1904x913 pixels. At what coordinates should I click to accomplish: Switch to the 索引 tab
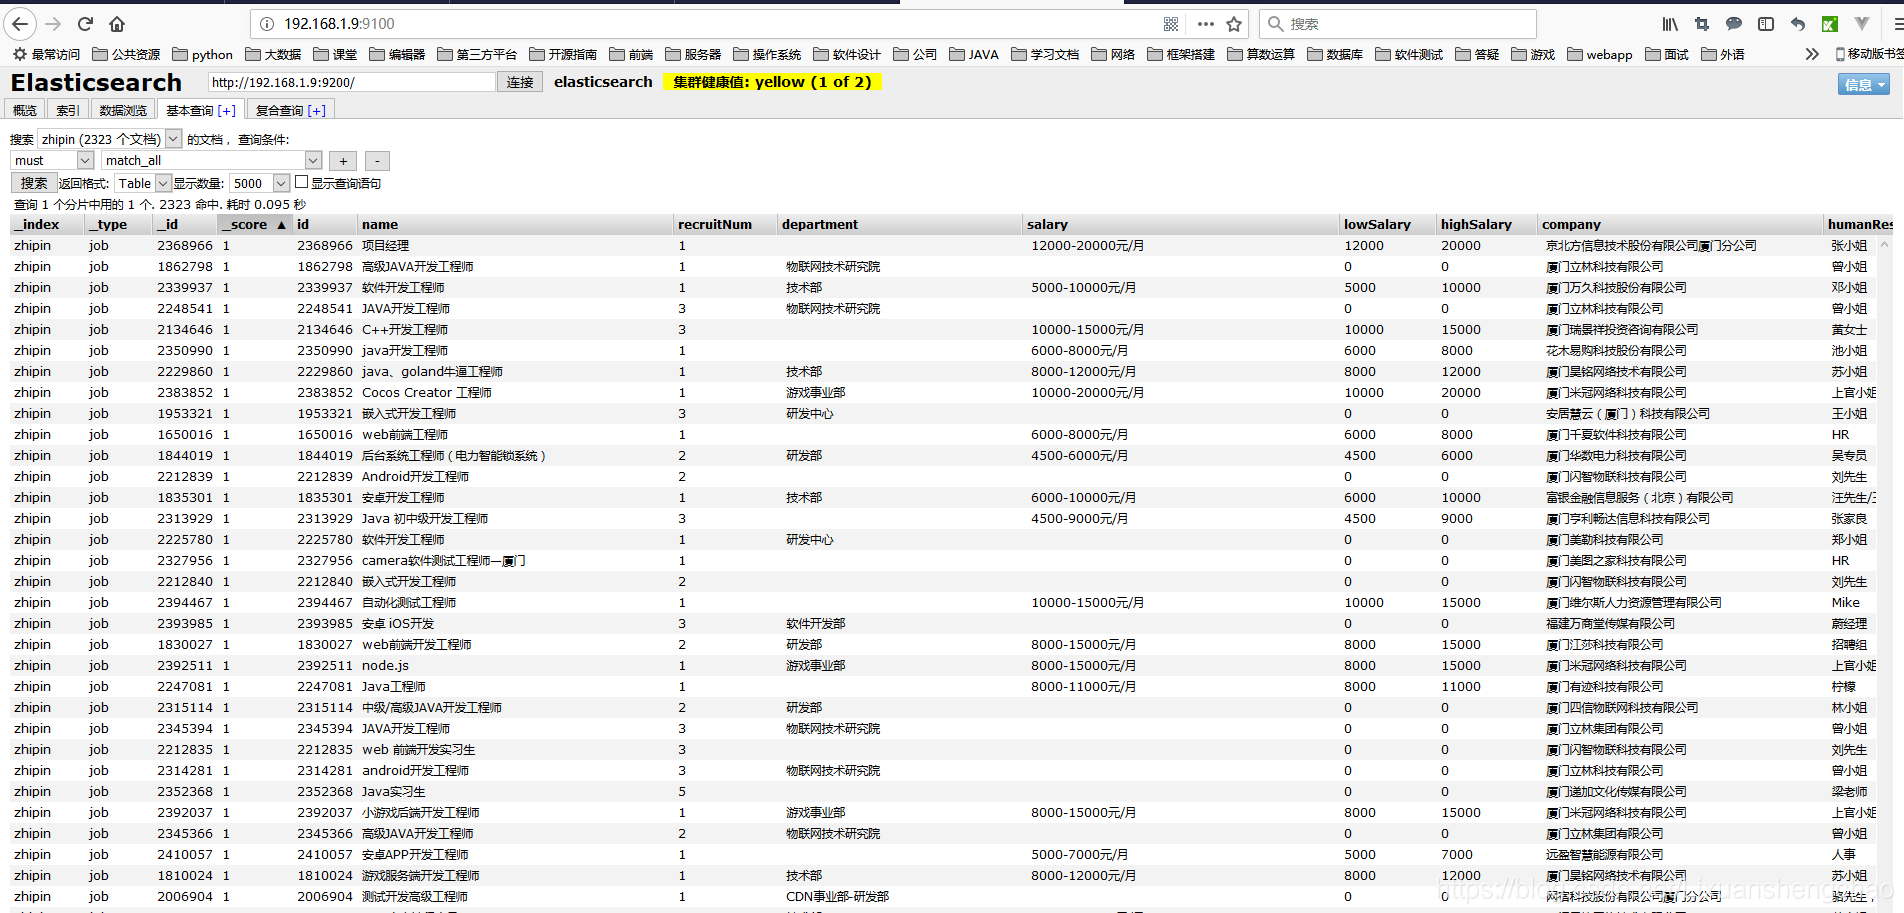[67, 110]
